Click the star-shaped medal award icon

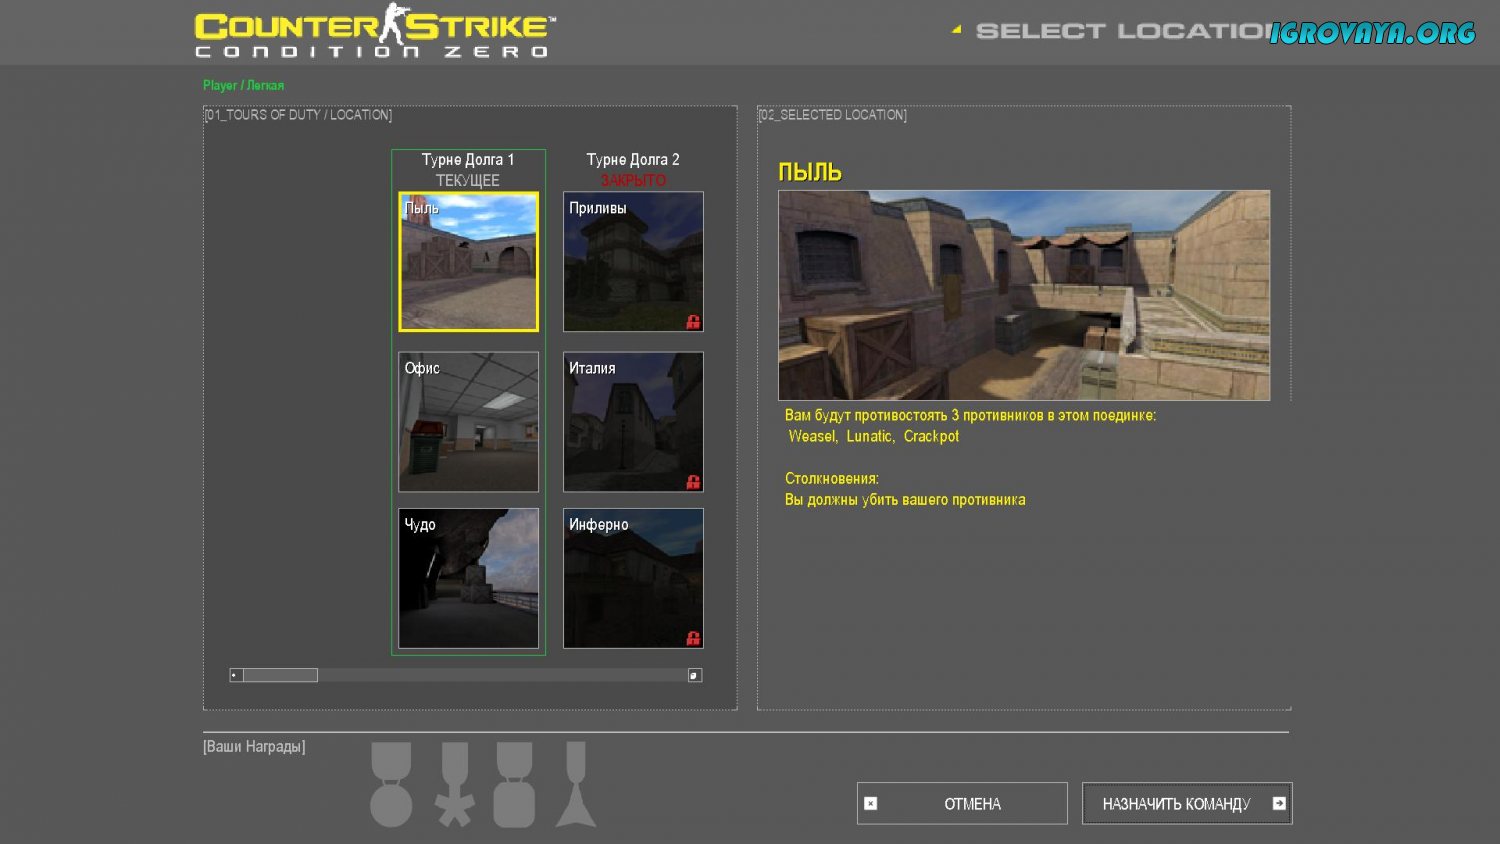pos(455,785)
